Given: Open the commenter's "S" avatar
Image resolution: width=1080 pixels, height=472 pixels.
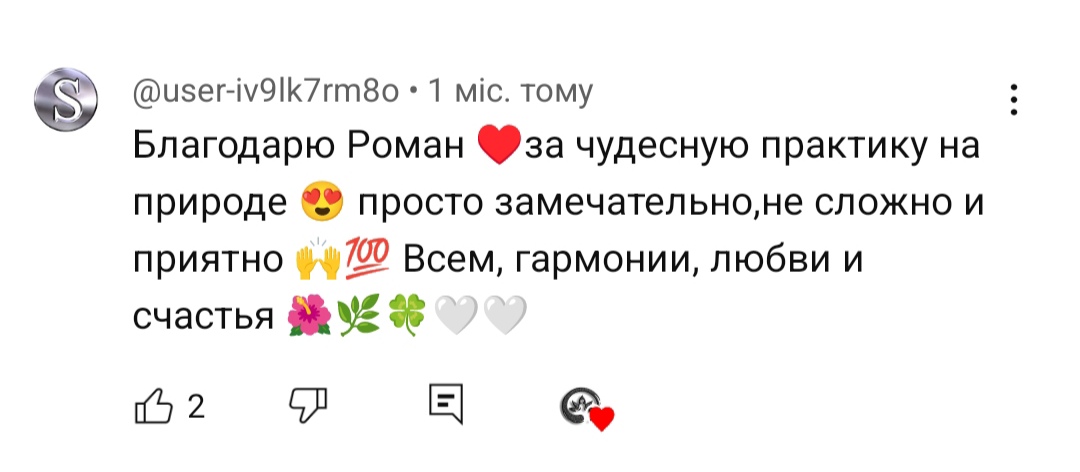Looking at the screenshot, I should (x=64, y=102).
